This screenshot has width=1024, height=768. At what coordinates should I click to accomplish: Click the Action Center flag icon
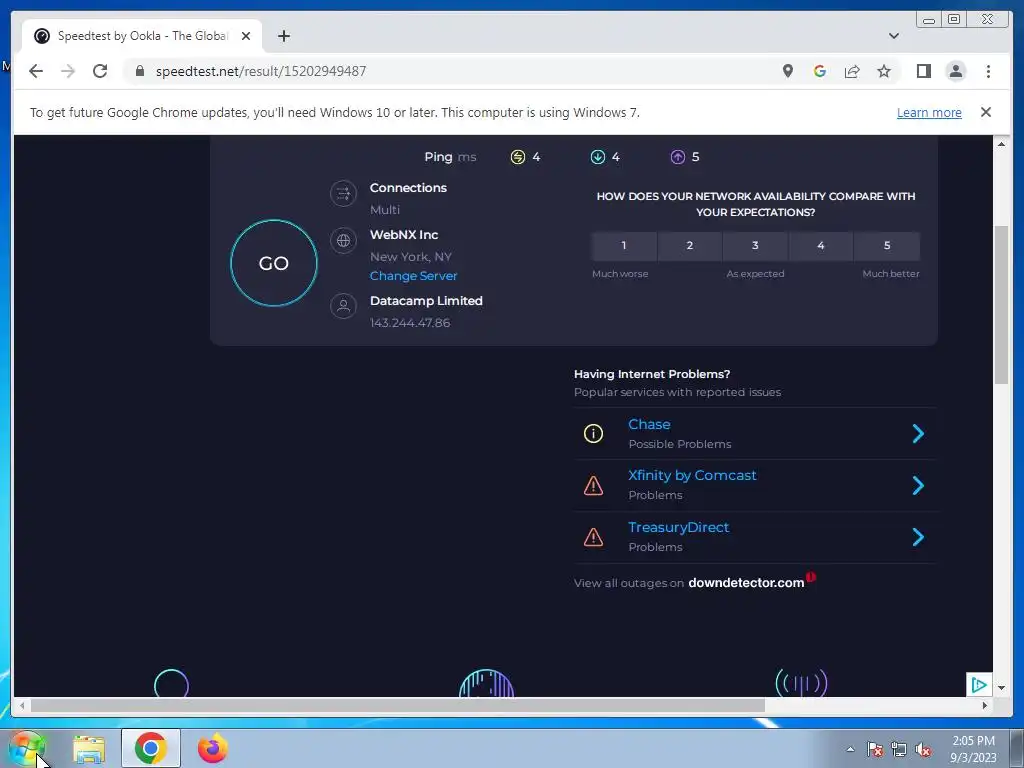coord(874,749)
